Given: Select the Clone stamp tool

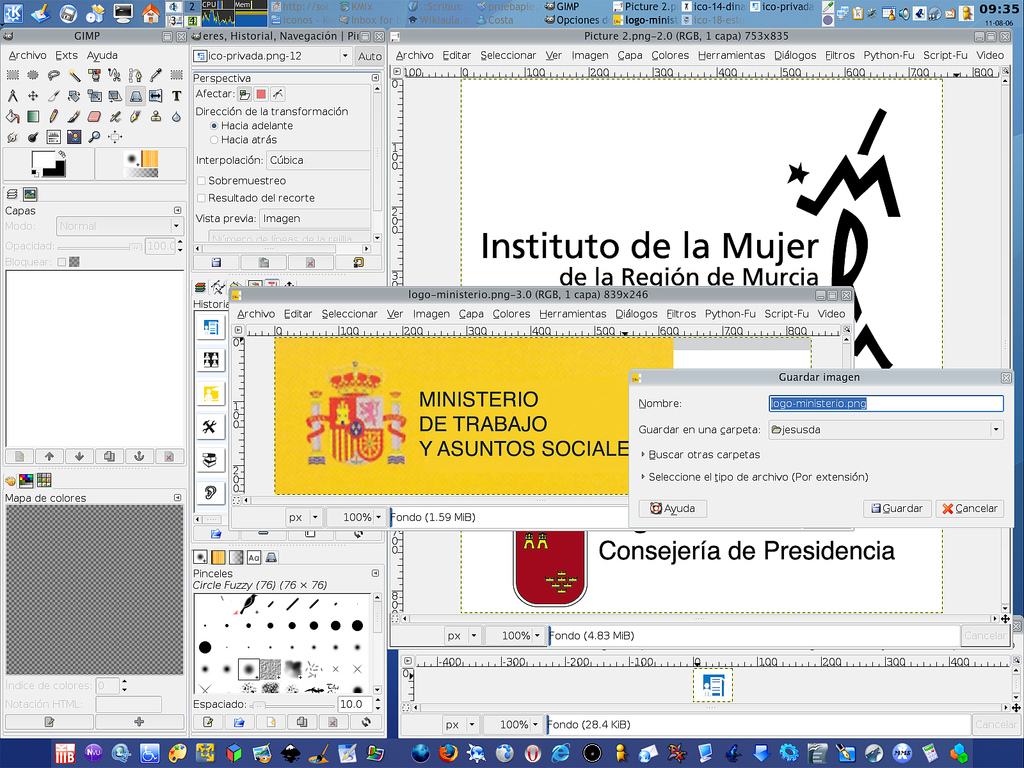Looking at the screenshot, I should click(155, 117).
